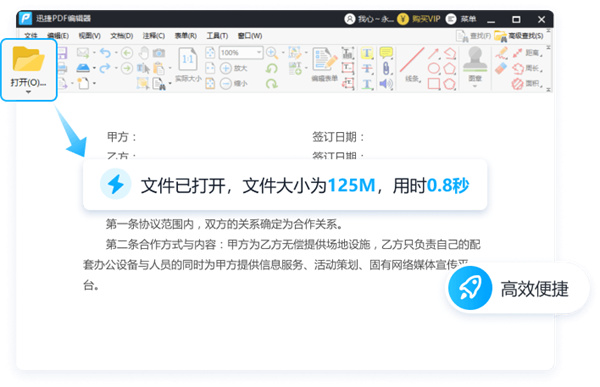Select the Snapshot camera tool
600x387 pixels.
click(x=159, y=52)
